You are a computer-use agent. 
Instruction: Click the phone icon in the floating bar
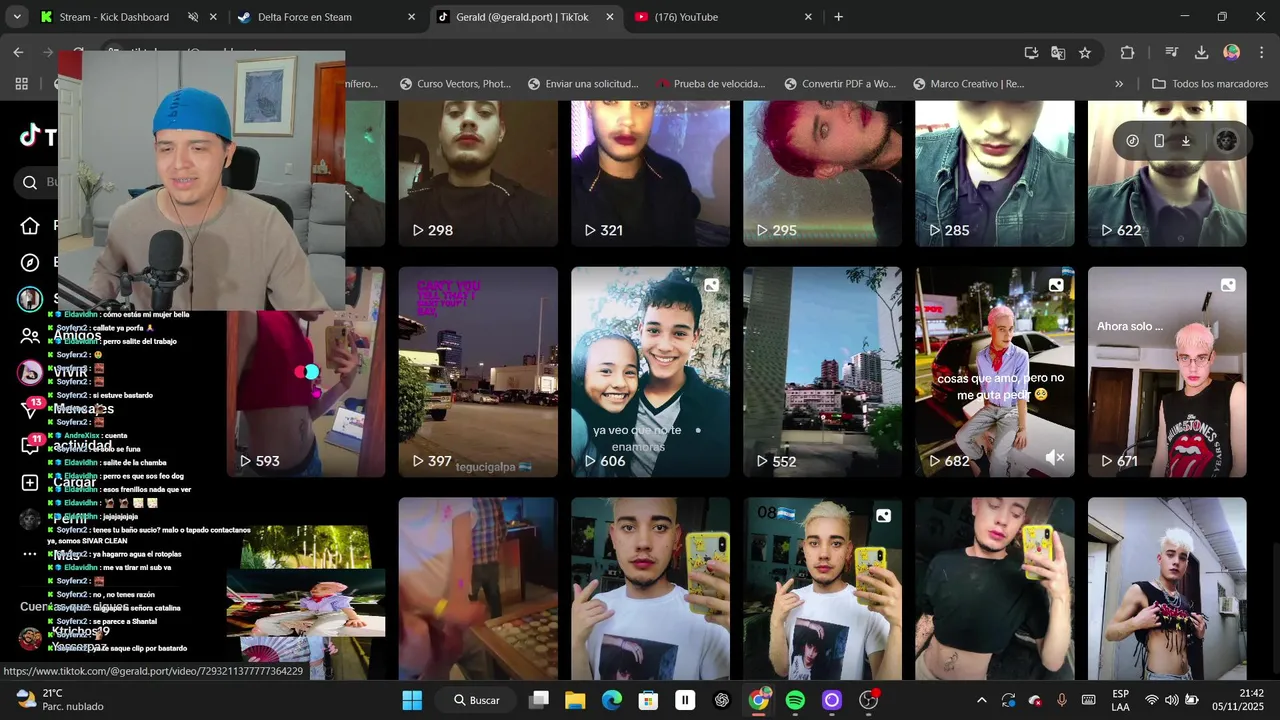click(1159, 141)
